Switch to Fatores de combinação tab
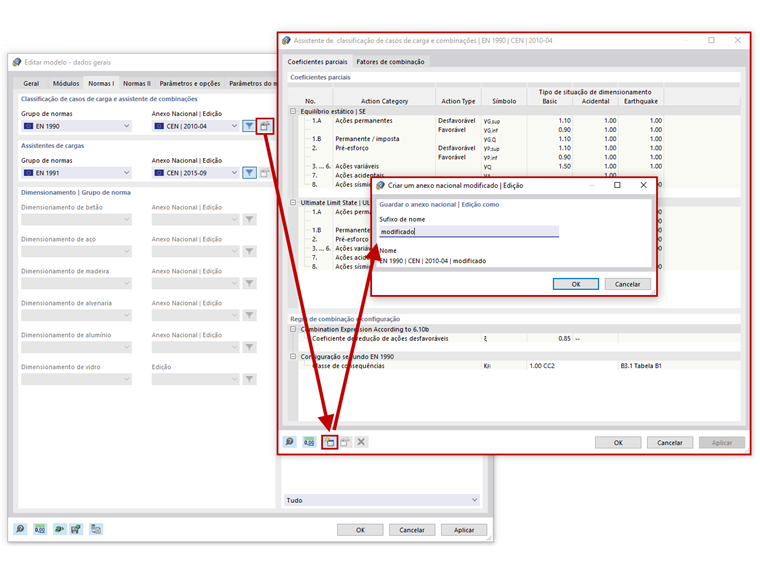The width and height of the screenshot is (760, 570). pyautogui.click(x=390, y=62)
